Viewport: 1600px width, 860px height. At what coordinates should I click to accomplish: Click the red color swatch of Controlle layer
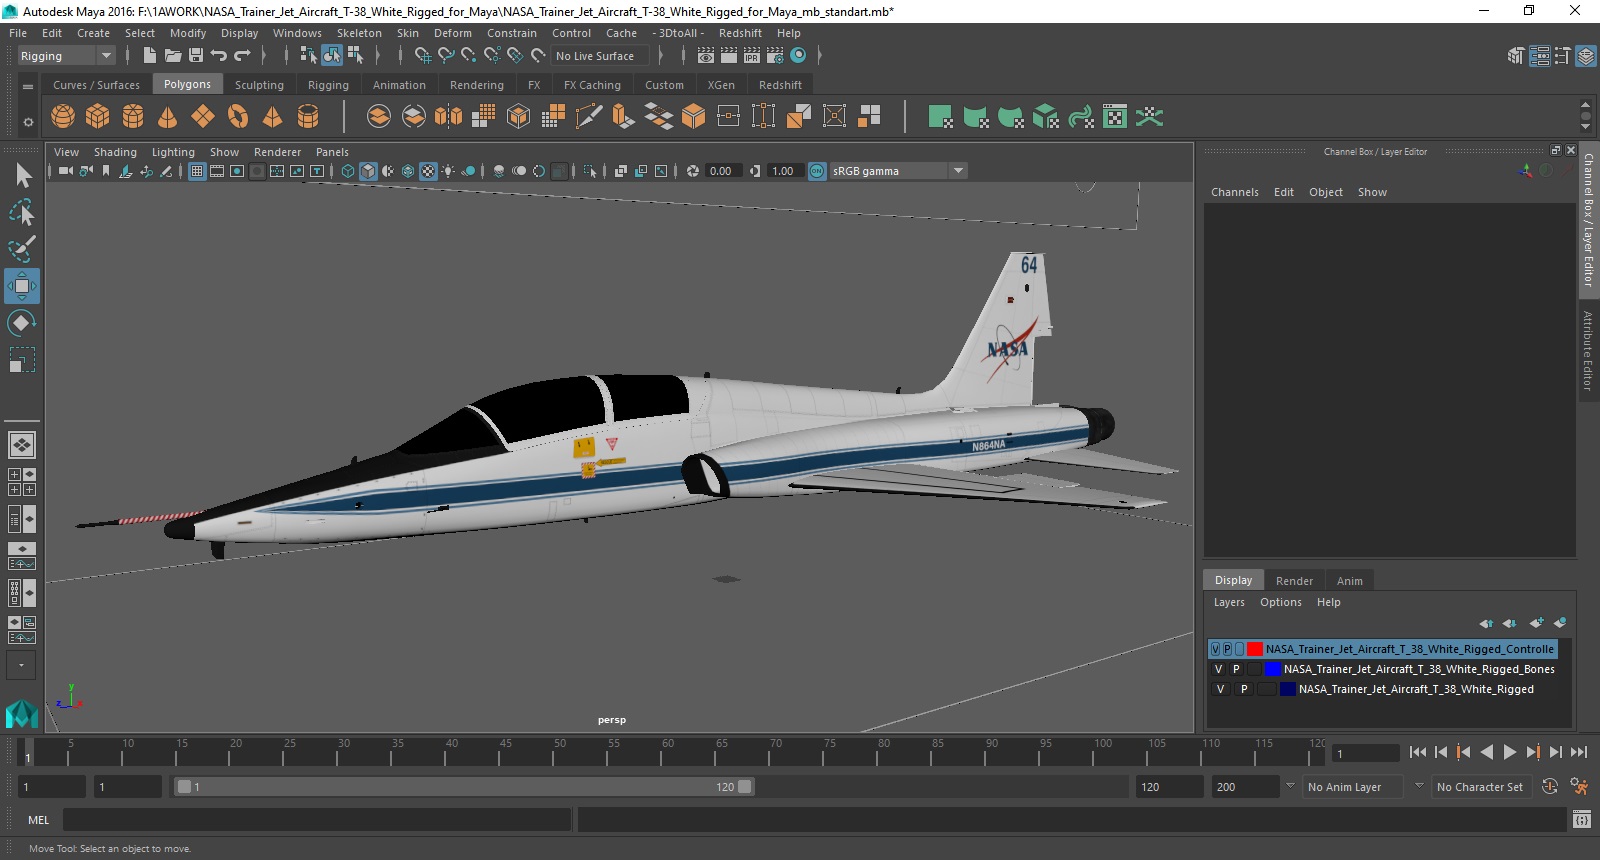coord(1254,649)
